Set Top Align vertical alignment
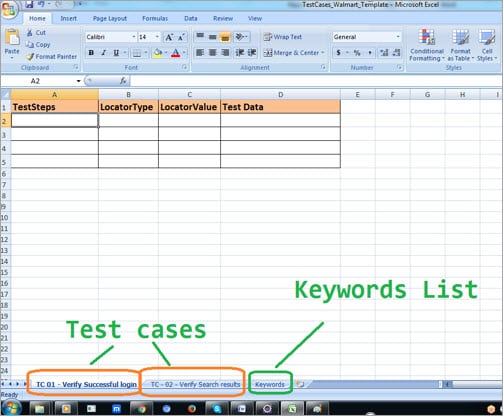The image size is (503, 416). pyautogui.click(x=200, y=37)
